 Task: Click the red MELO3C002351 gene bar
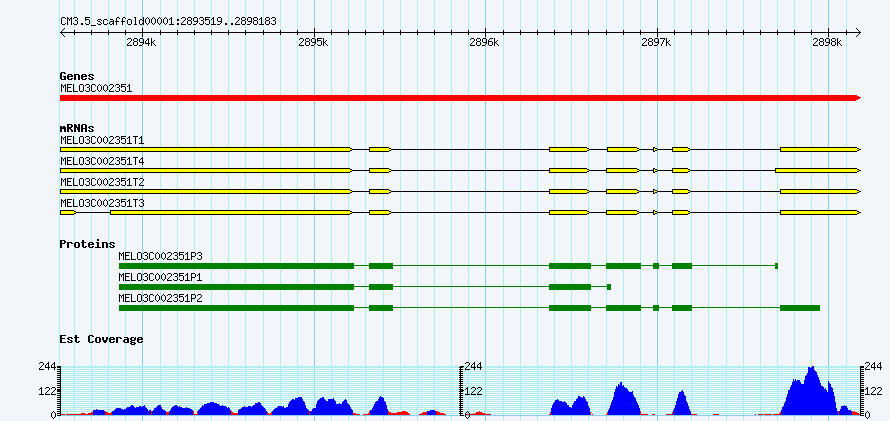coord(460,98)
